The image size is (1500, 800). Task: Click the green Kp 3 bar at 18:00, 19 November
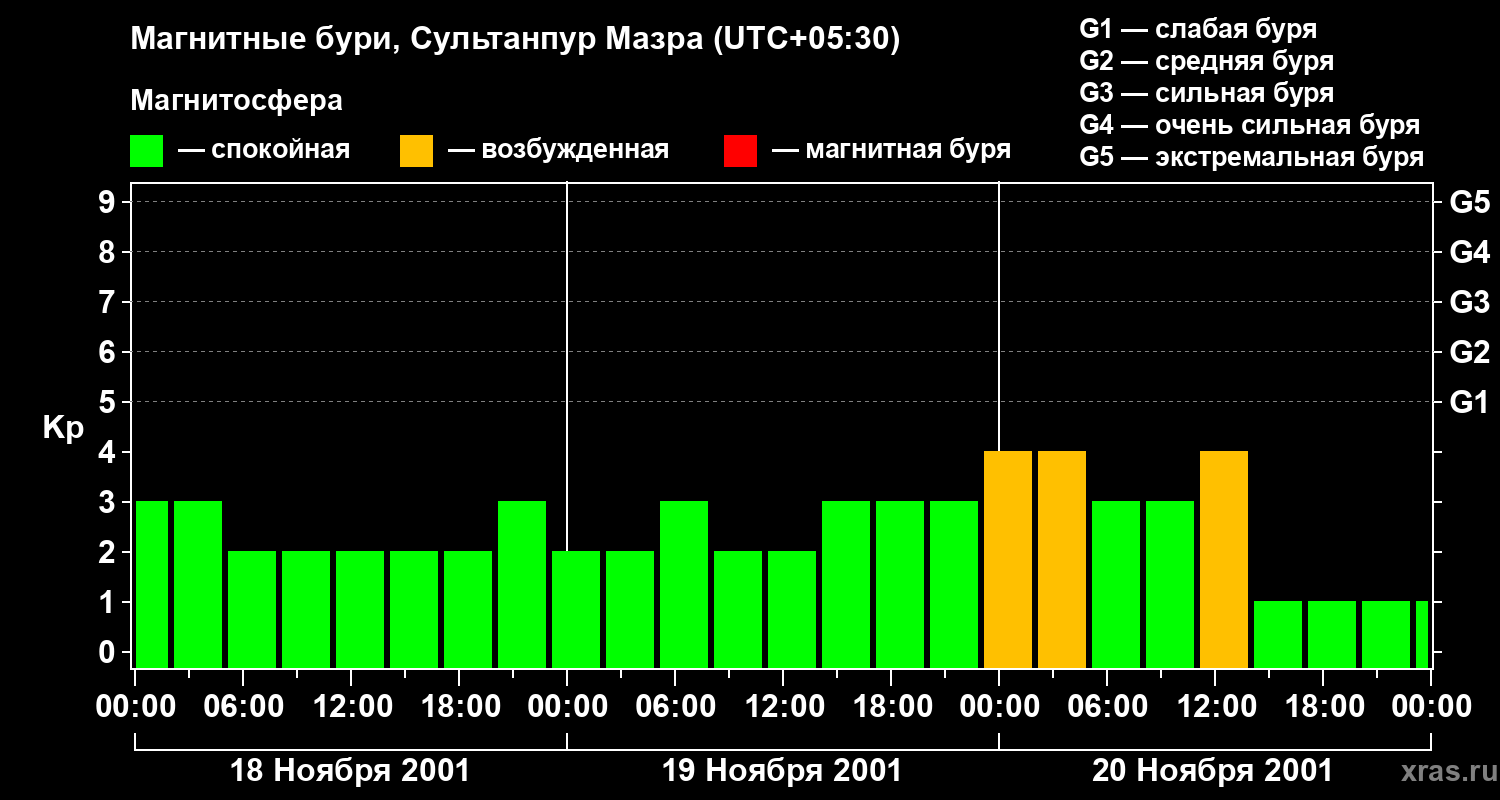pos(900,585)
